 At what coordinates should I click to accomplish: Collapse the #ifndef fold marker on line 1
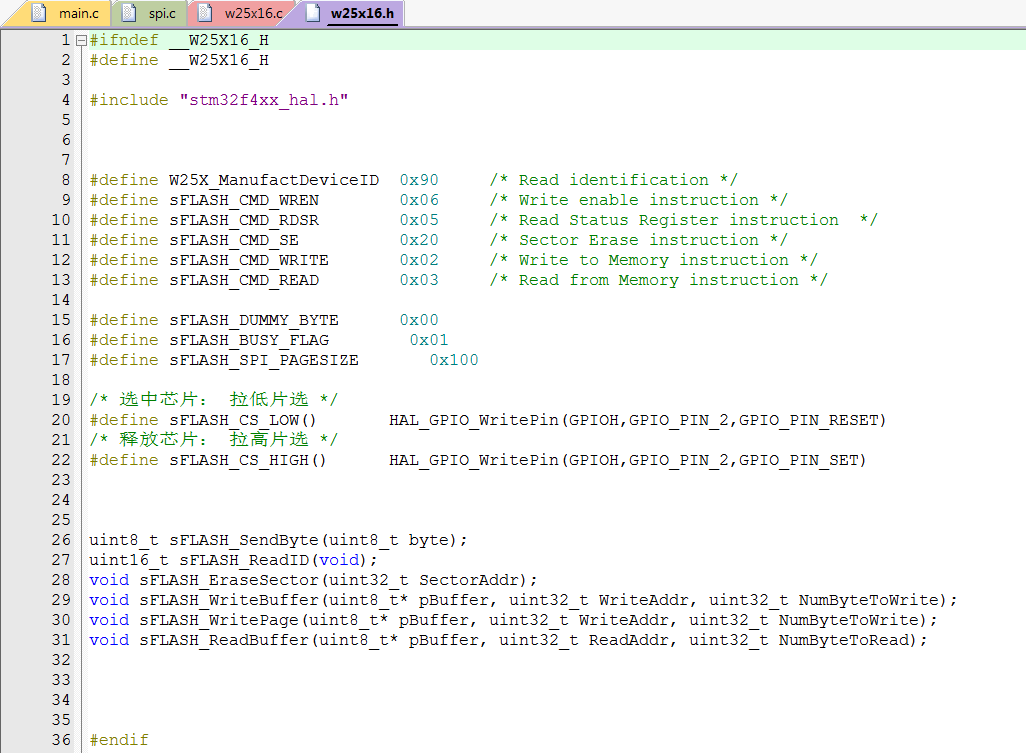[81, 41]
